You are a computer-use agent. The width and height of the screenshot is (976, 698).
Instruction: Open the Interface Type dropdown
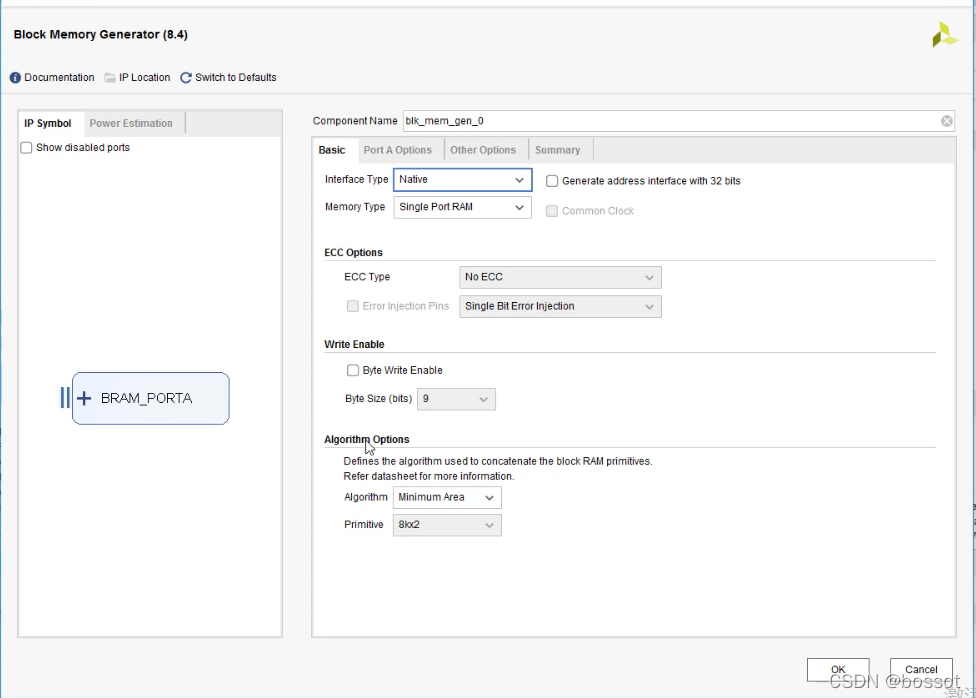click(462, 179)
